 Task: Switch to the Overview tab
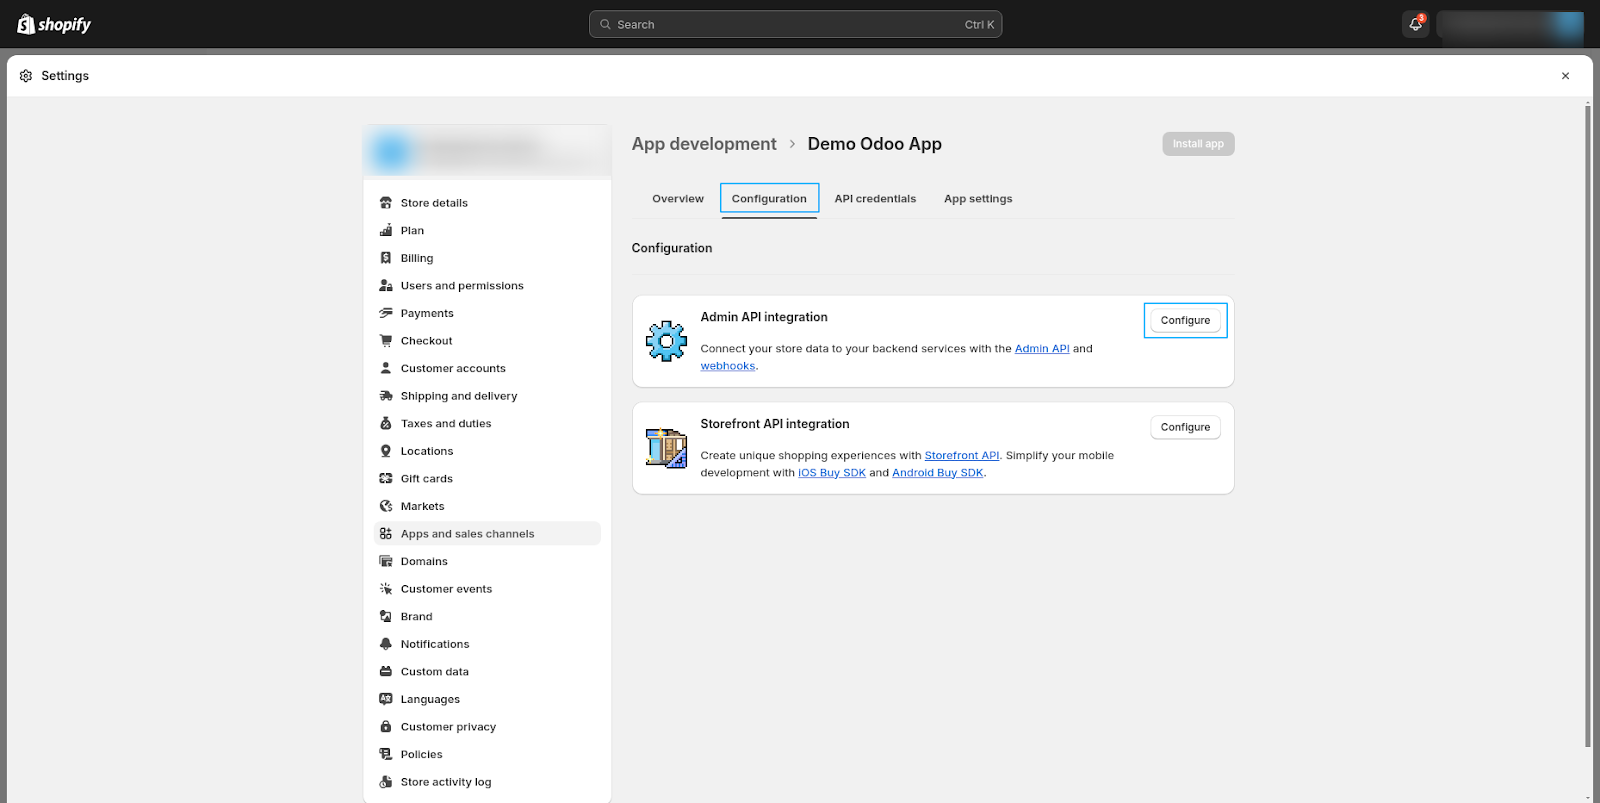tap(678, 199)
